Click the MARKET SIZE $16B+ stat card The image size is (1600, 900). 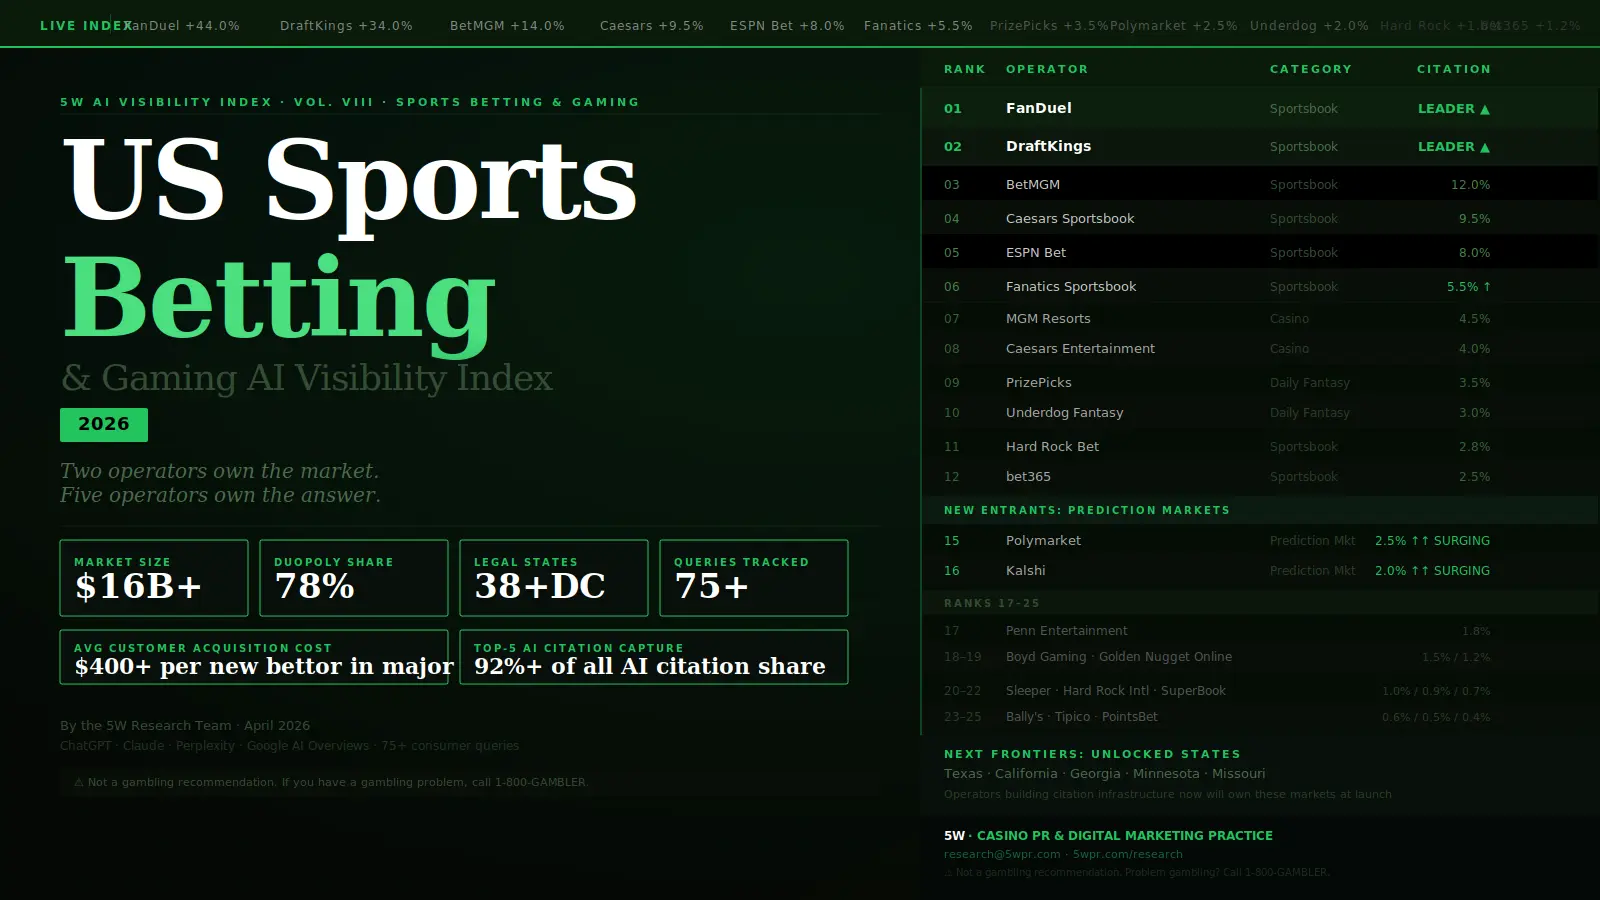click(x=154, y=578)
